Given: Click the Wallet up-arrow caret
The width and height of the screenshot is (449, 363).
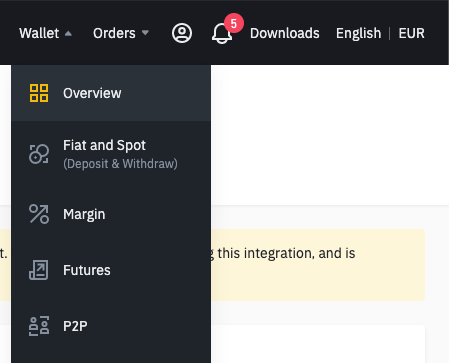Looking at the screenshot, I should click(68, 33).
